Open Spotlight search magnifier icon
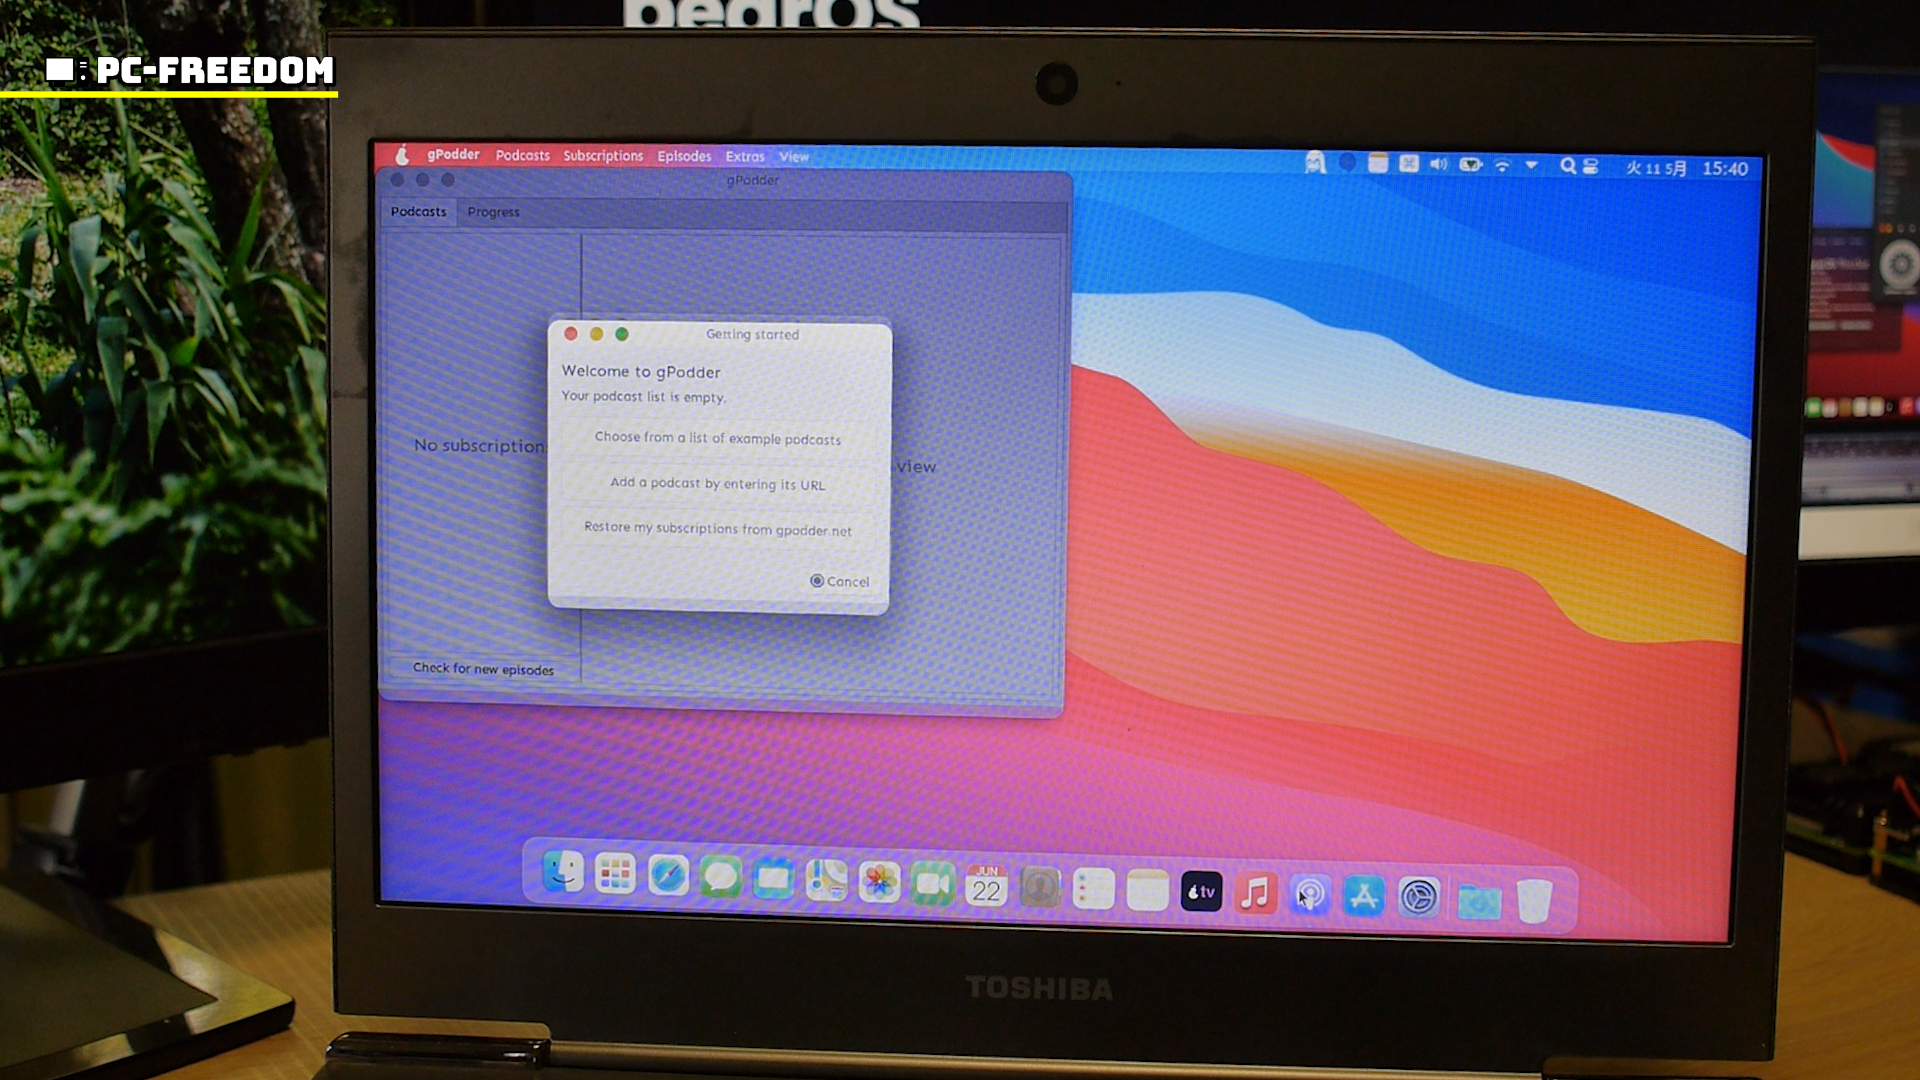Screen dimensions: 1920x1080 [1567, 166]
